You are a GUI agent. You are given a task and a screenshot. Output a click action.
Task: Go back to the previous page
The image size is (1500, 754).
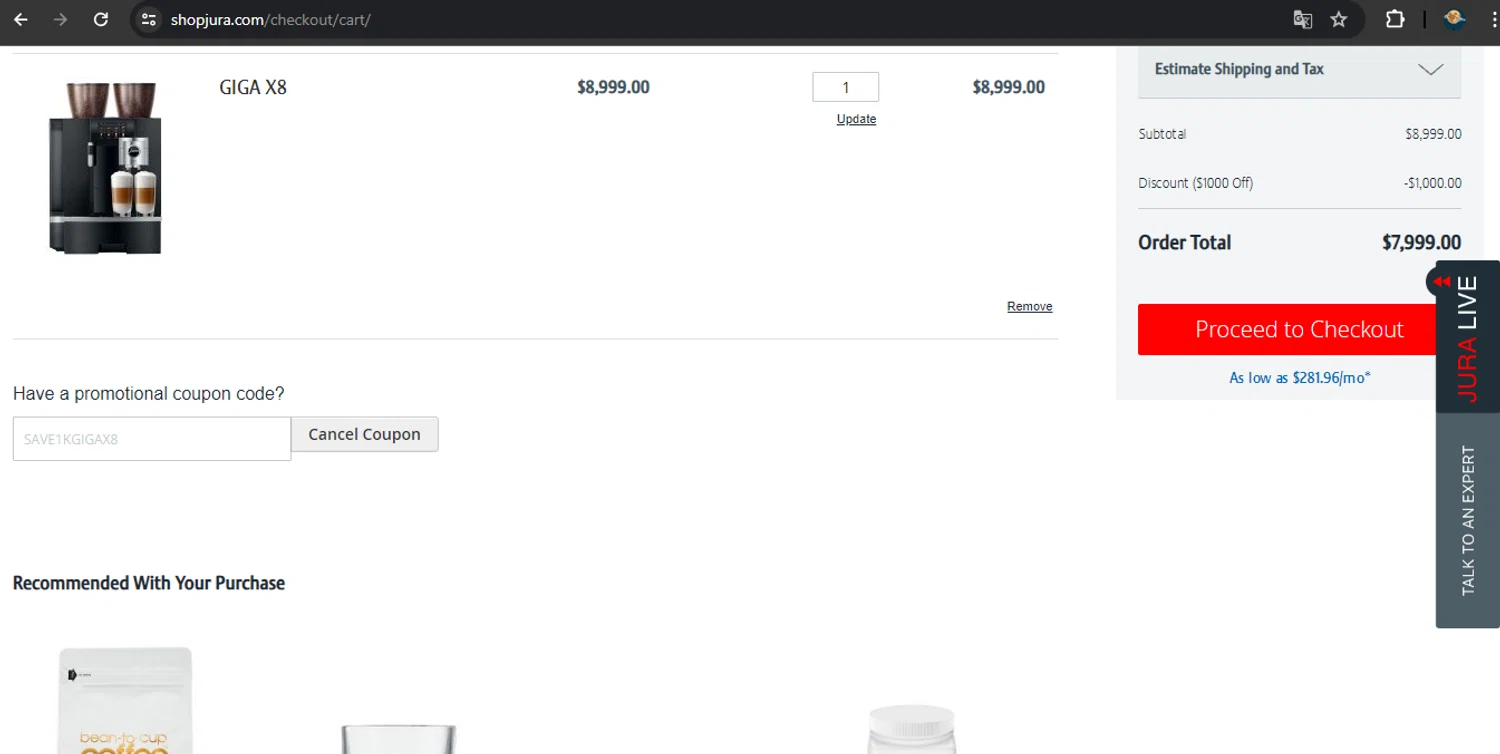(21, 19)
